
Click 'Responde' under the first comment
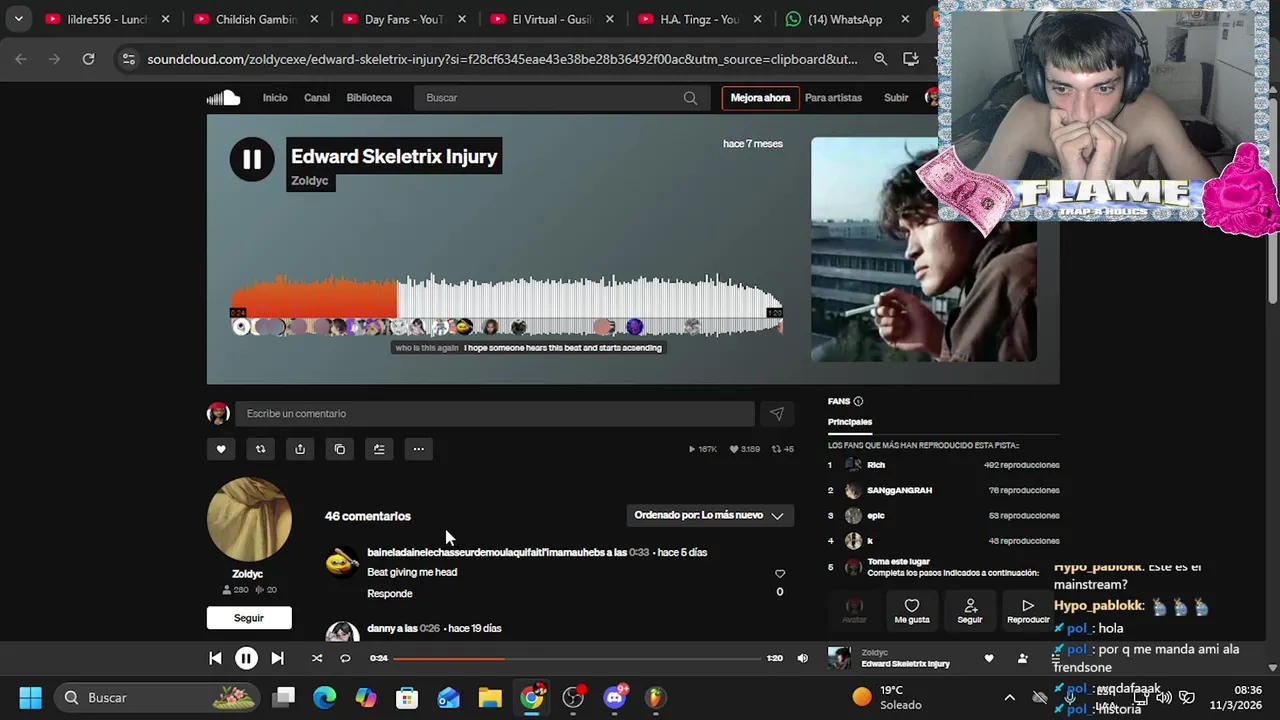click(390, 593)
